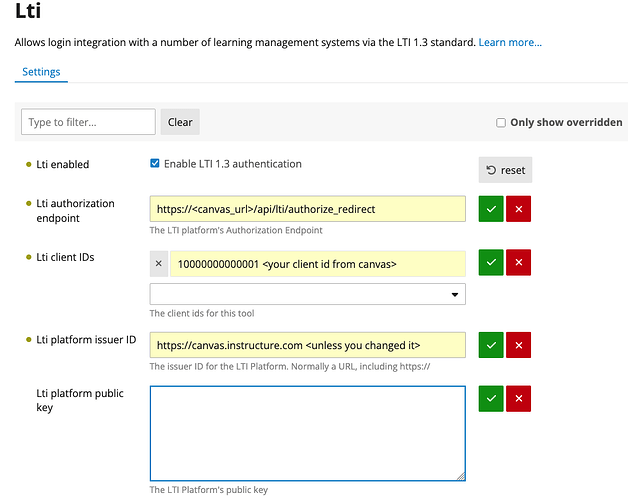Confirm the Lti authorization endpoint with green checkmark
This screenshot has width=628, height=500.
click(x=491, y=209)
